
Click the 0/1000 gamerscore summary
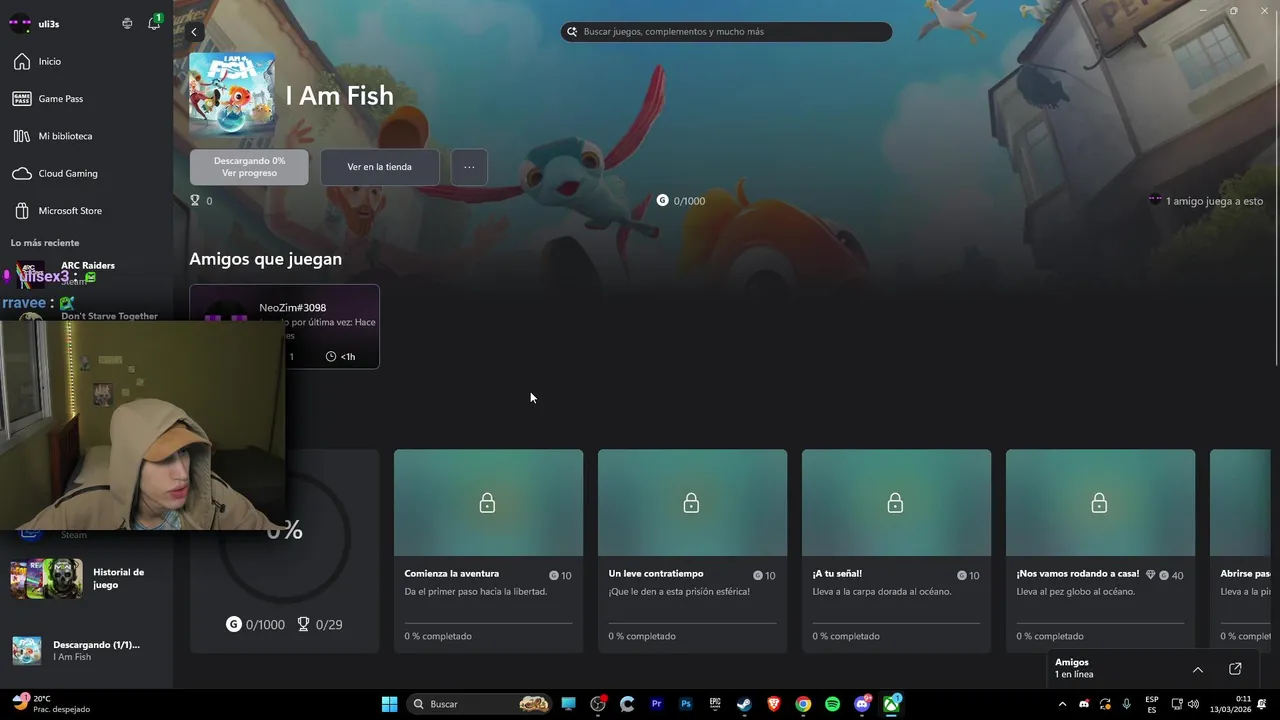(x=256, y=624)
